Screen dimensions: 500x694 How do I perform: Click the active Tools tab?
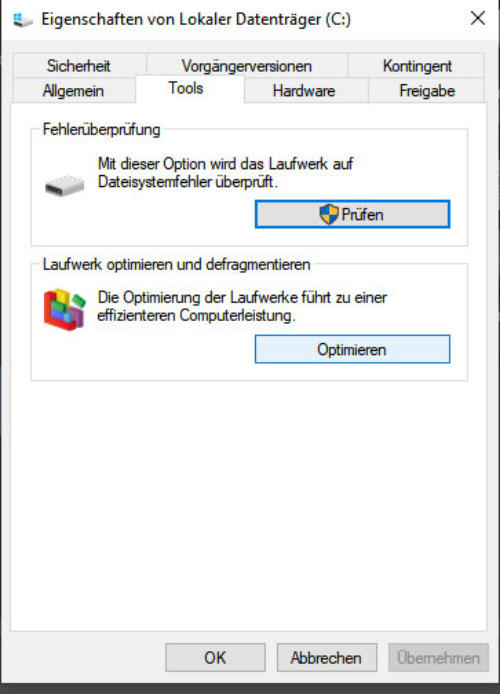click(186, 88)
